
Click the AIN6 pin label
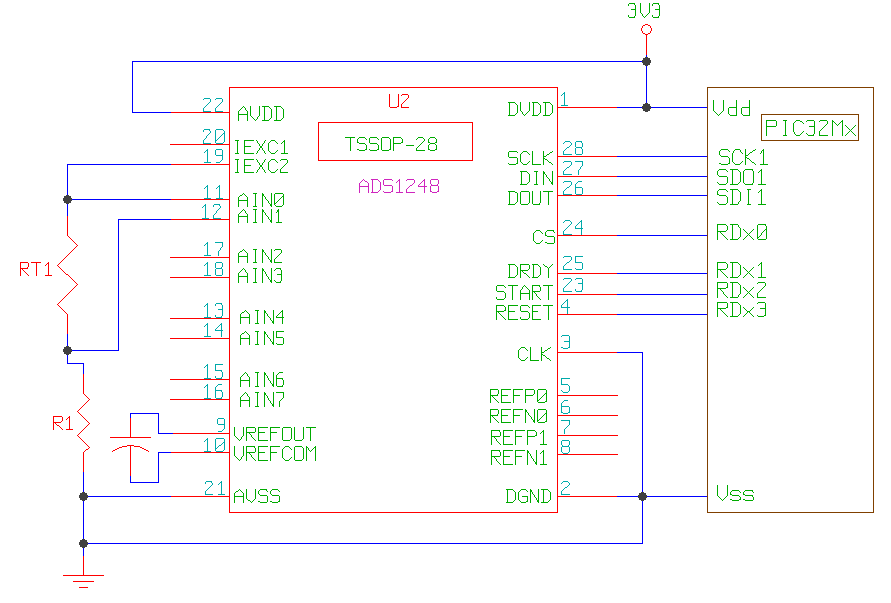coord(262,380)
